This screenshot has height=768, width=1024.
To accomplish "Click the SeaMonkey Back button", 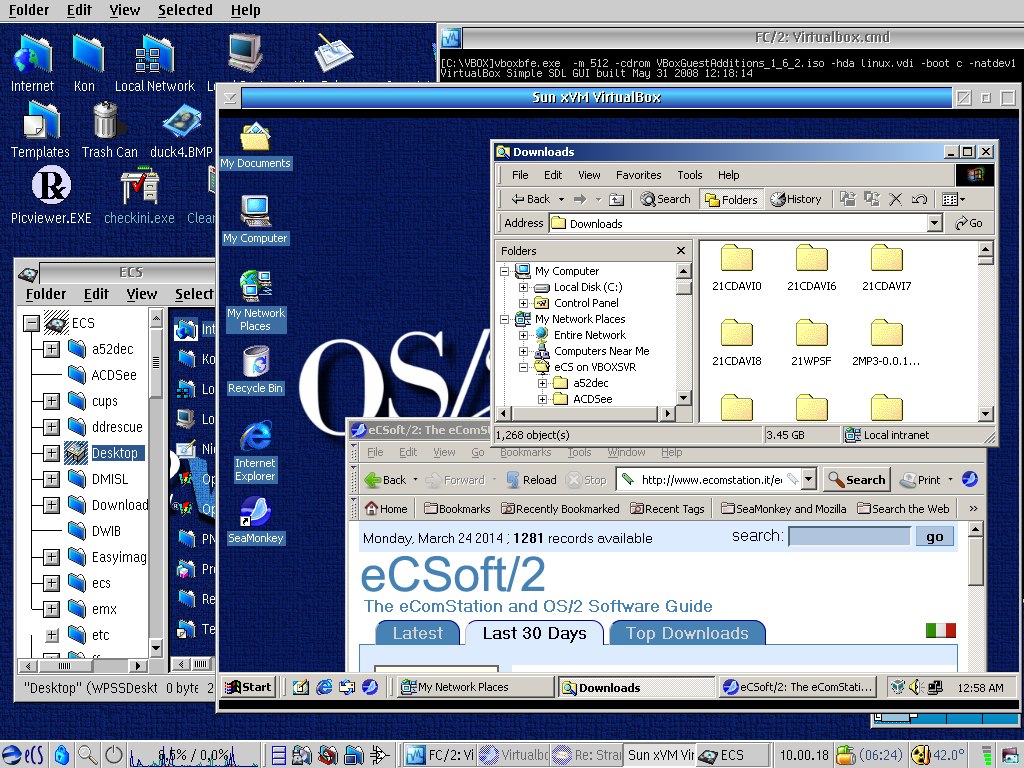I will click(385, 480).
